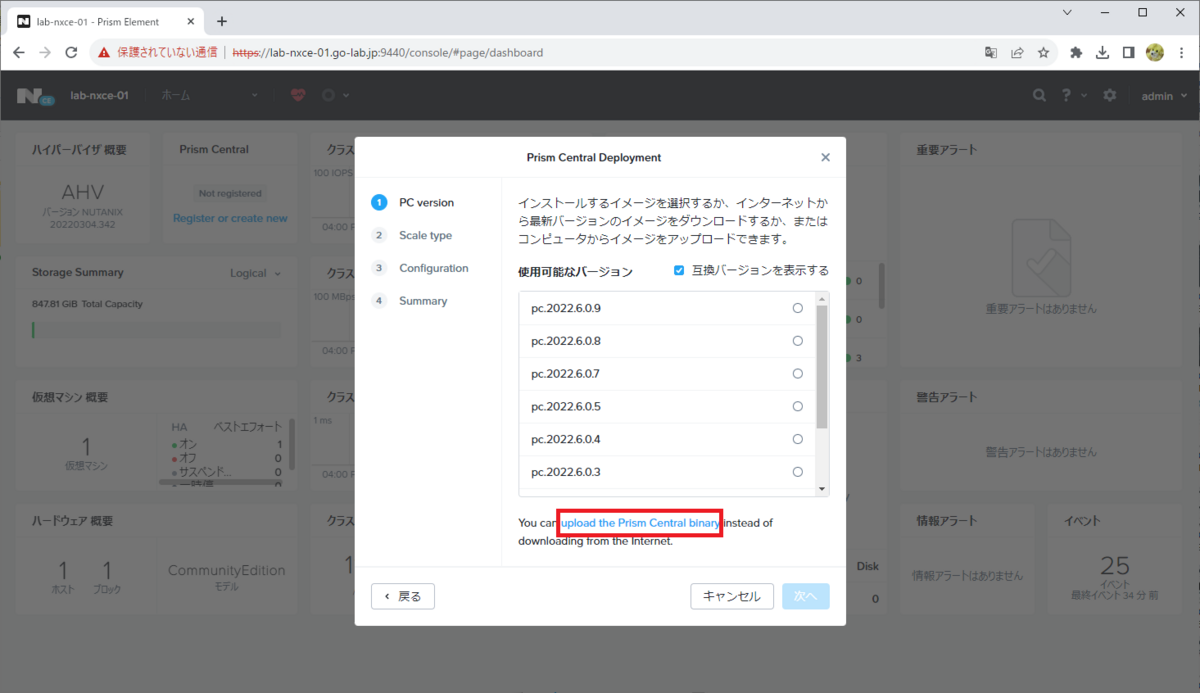Click the version list scroll down arrow
The width and height of the screenshot is (1200, 693).
click(x=823, y=489)
